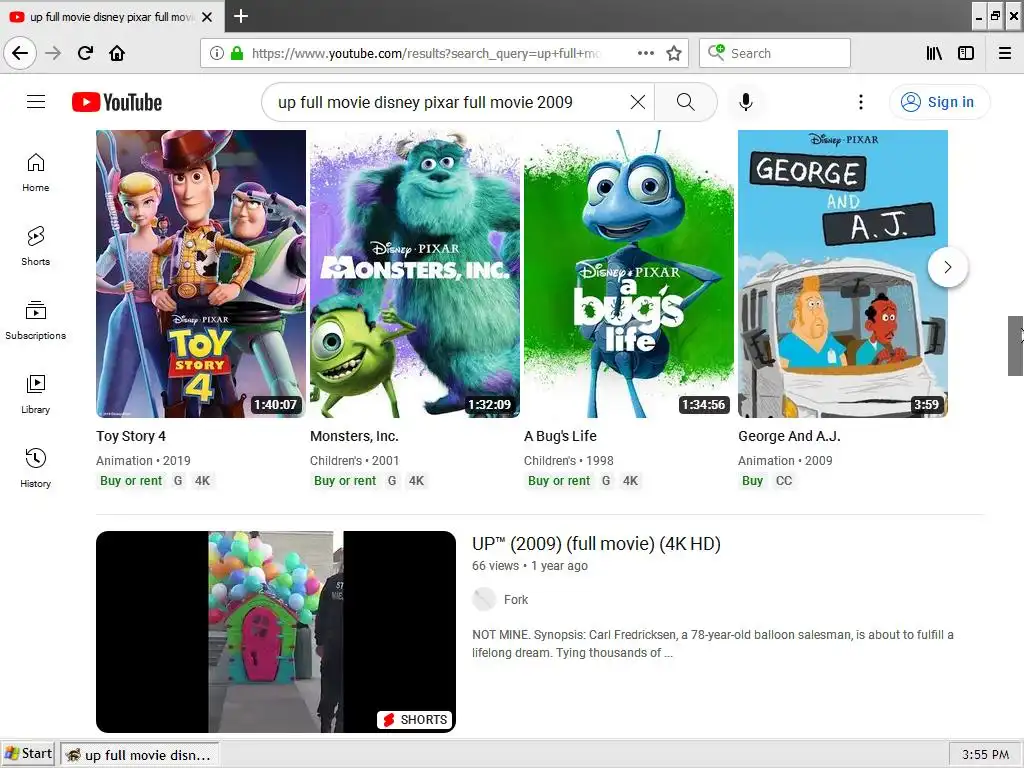Click Buy or rent for Monsters, Inc.
Image resolution: width=1024 pixels, height=768 pixels.
coord(345,481)
